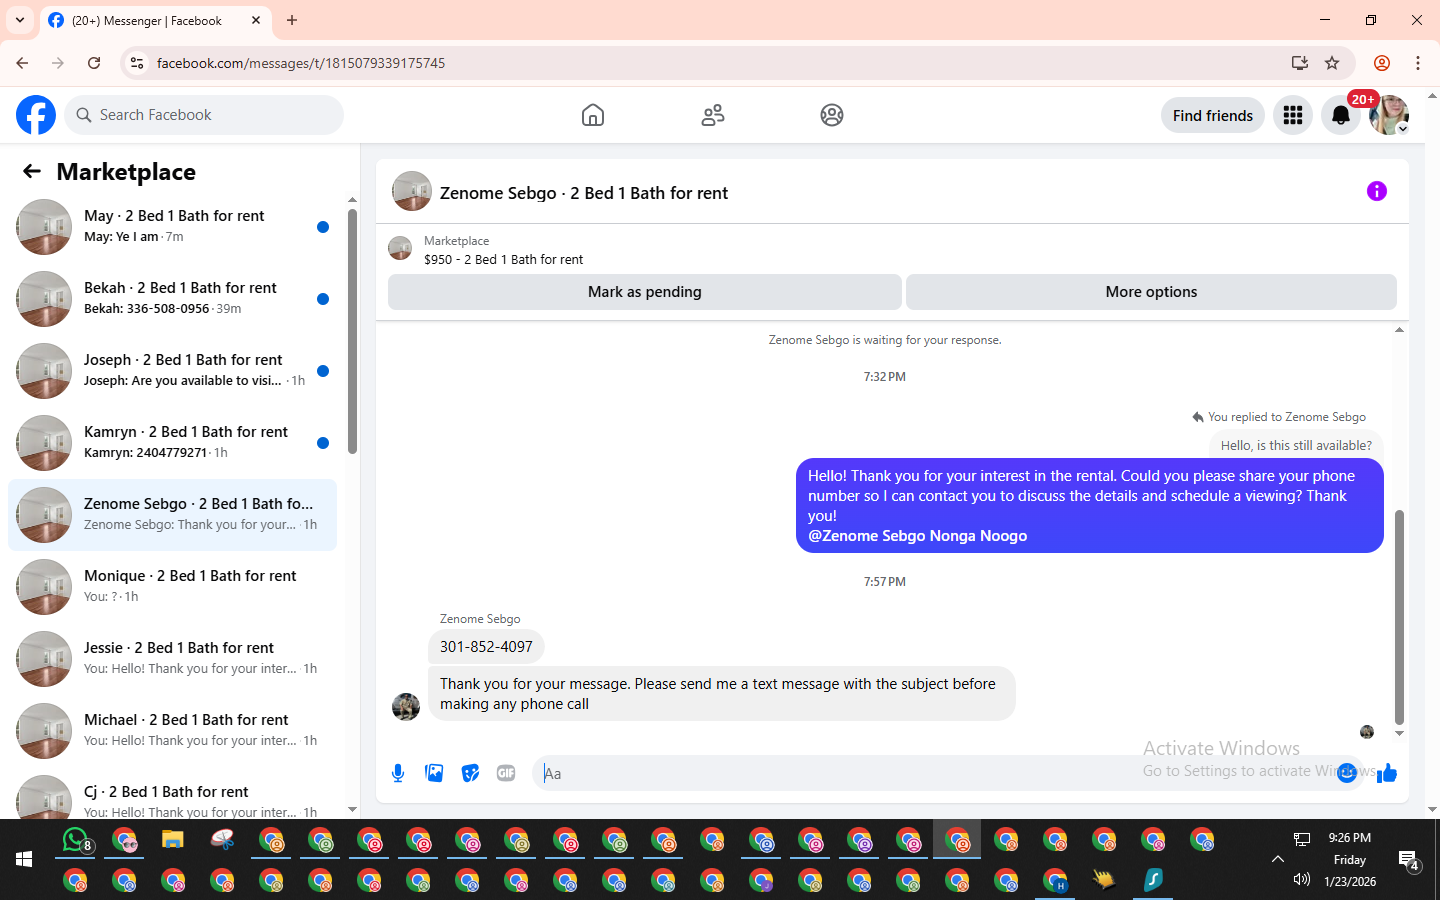Click the Find friends button

click(1213, 115)
